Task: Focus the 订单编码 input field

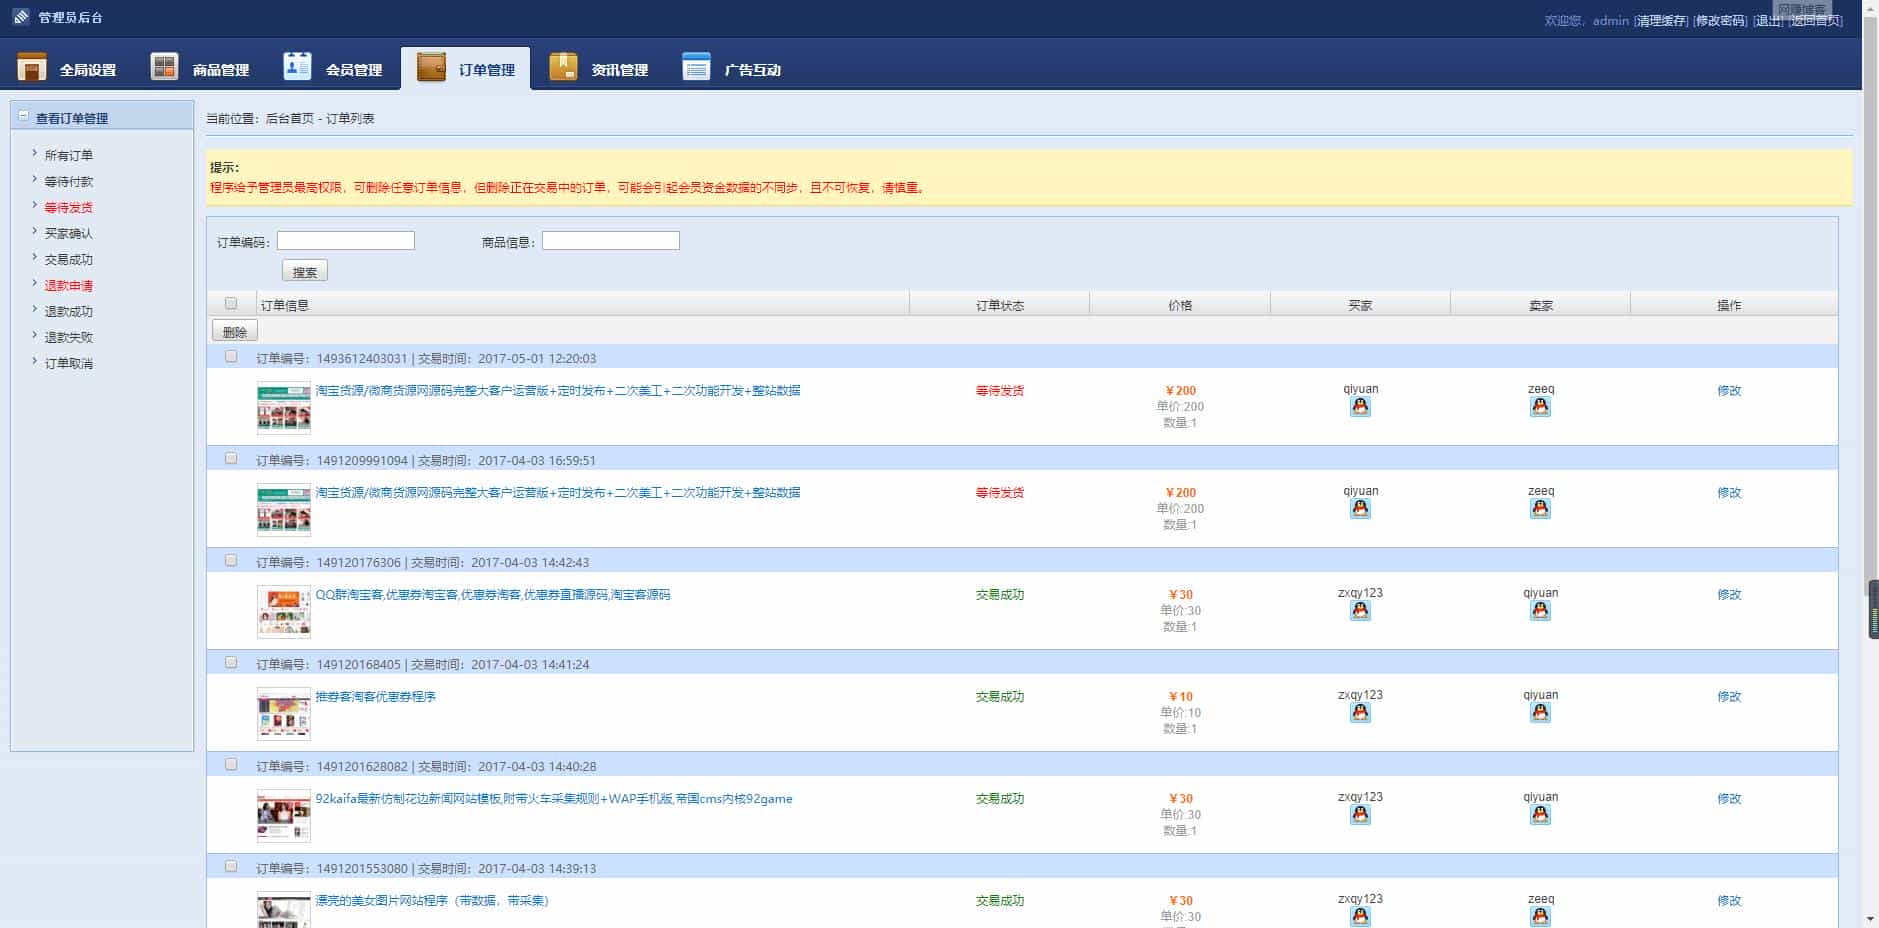Action: [x=346, y=241]
